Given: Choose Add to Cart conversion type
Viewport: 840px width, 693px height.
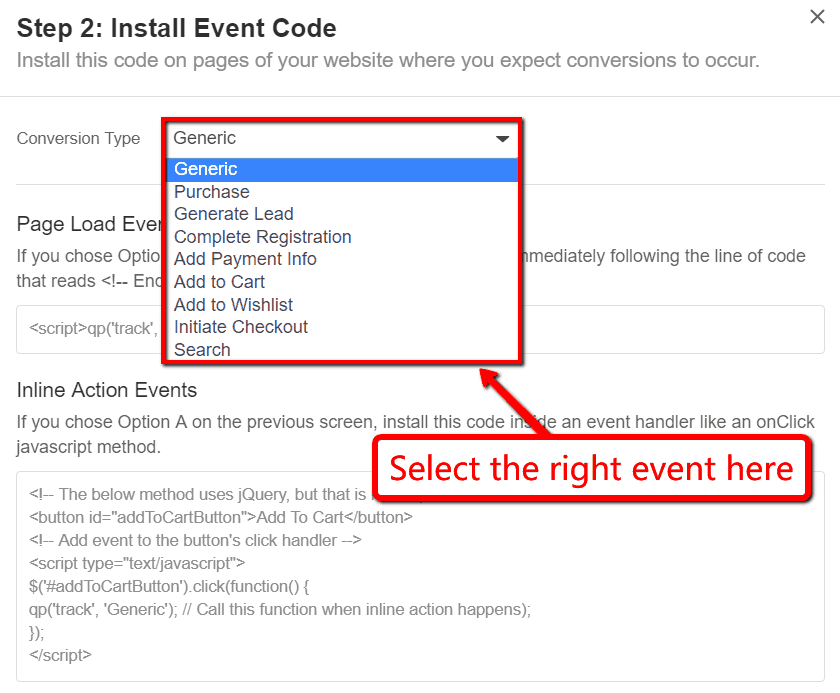Looking at the screenshot, I should click(219, 282).
